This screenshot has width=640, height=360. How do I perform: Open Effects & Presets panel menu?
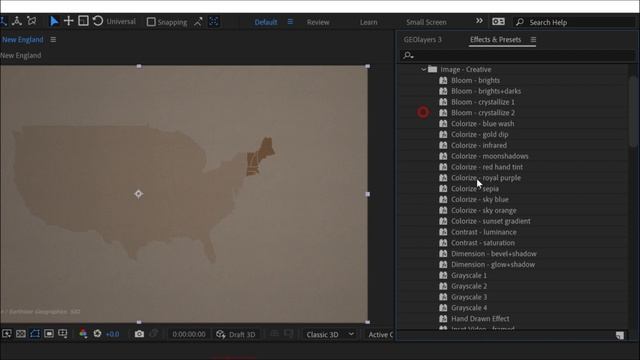(533, 40)
